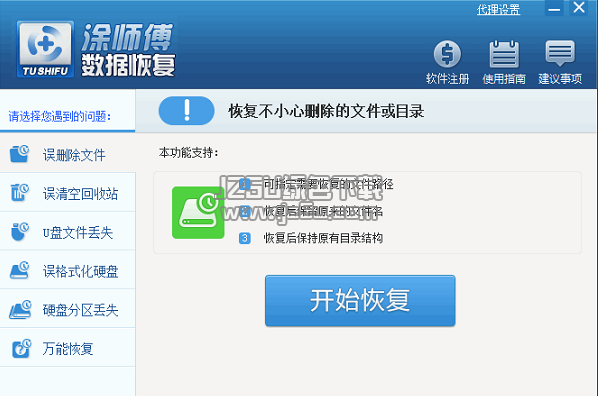Select 误清空回收站 in the sidebar

point(68,193)
